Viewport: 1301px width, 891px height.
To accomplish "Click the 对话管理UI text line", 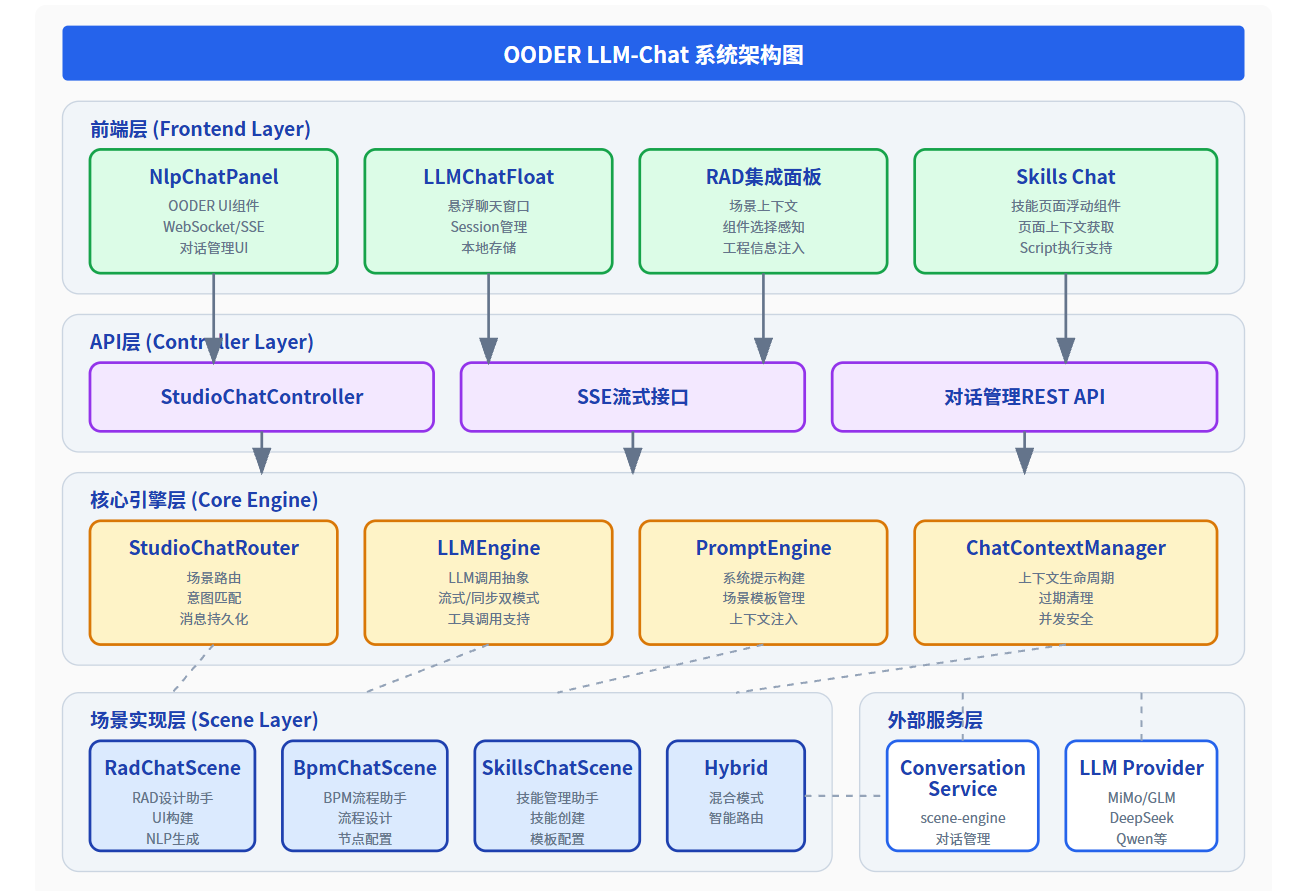I will coord(214,247).
